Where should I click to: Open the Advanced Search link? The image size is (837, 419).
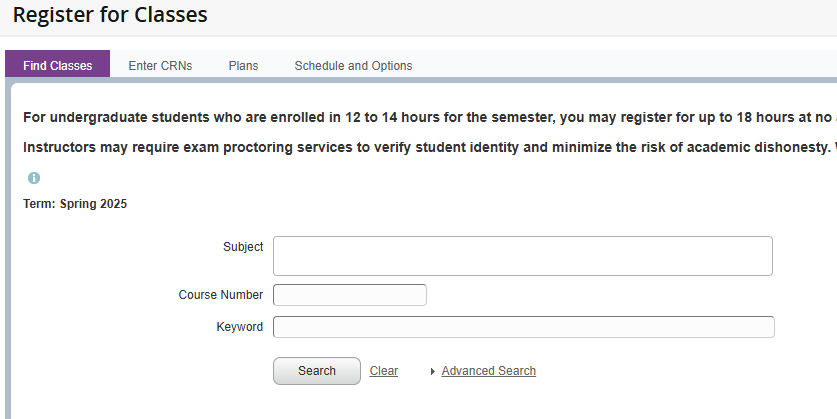488,371
